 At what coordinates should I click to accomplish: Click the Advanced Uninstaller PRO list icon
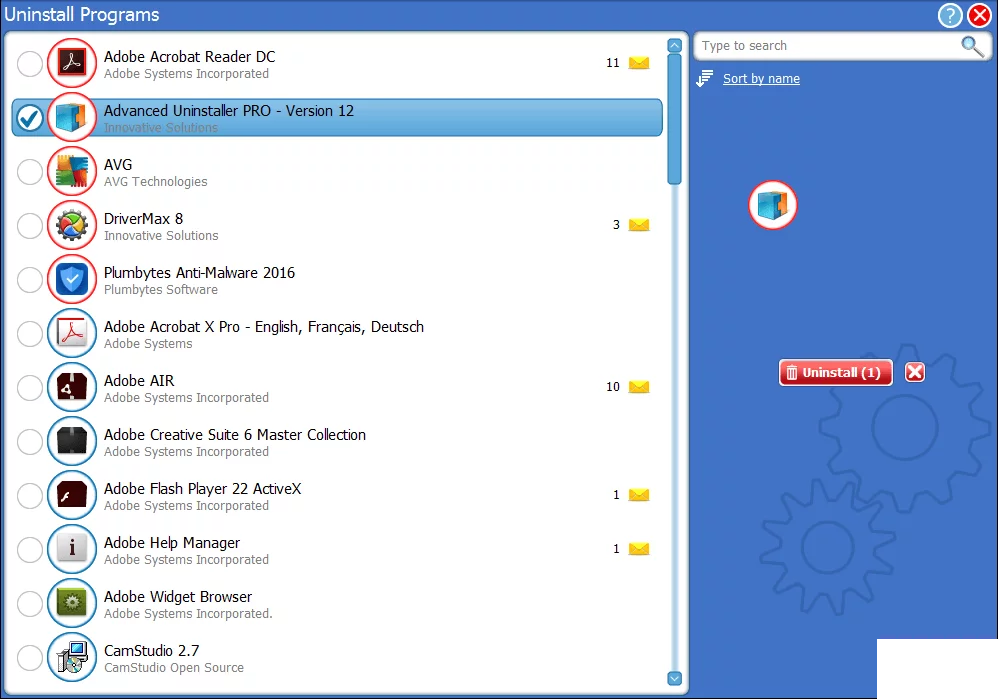[72, 117]
